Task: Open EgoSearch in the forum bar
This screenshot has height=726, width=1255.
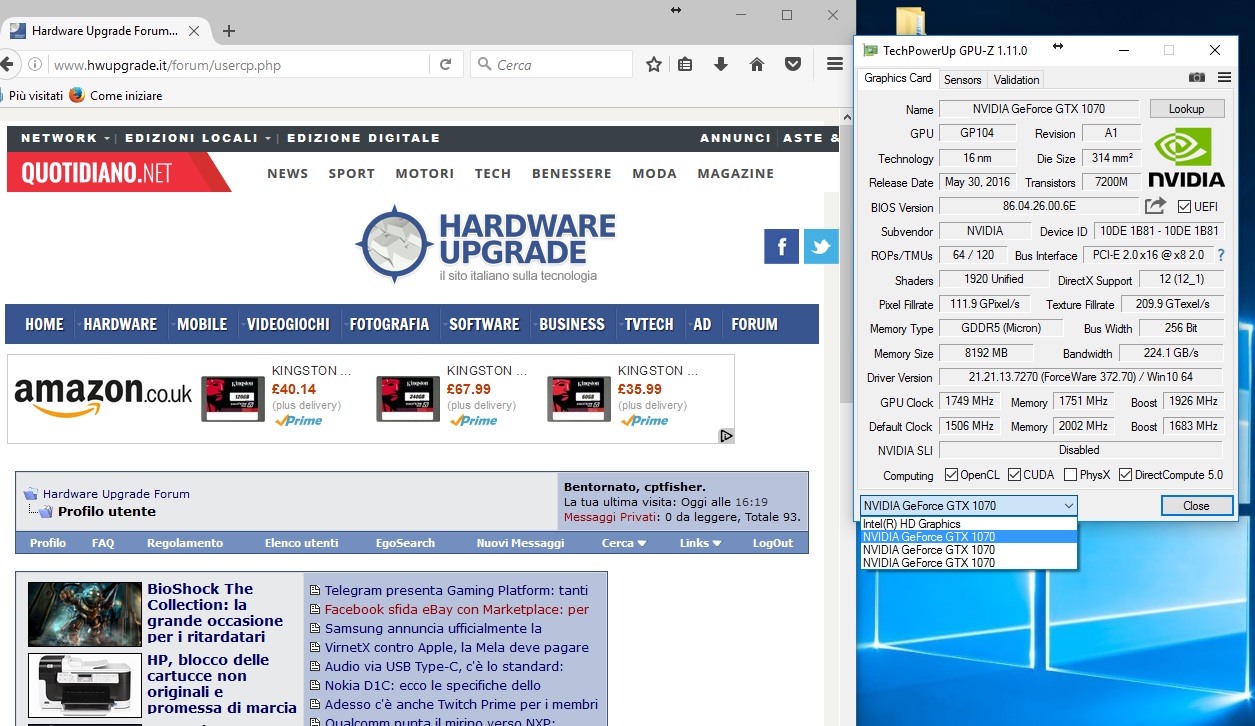Action: 405,543
